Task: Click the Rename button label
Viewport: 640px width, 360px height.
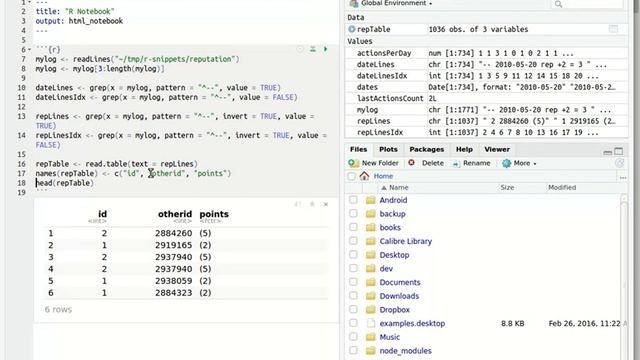Action: [x=476, y=163]
